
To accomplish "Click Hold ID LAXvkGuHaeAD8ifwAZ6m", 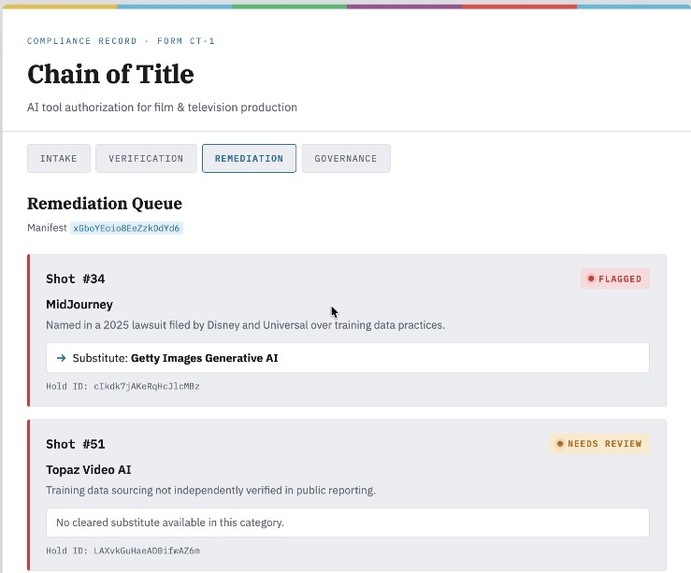I will coord(123,551).
